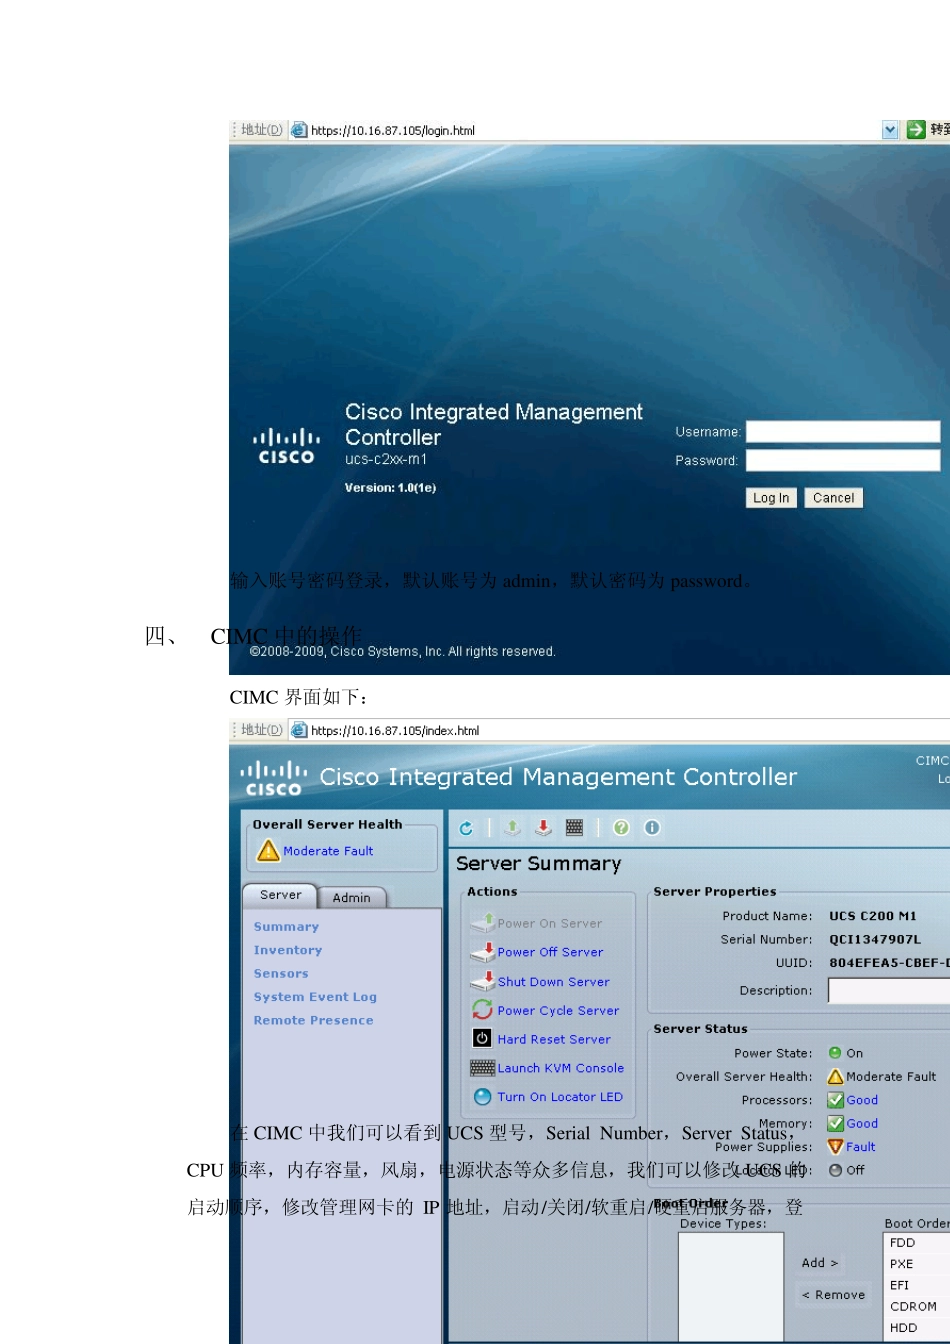Click the Add > button in Boot Order
This screenshot has height=1344, width=950.
(820, 1263)
